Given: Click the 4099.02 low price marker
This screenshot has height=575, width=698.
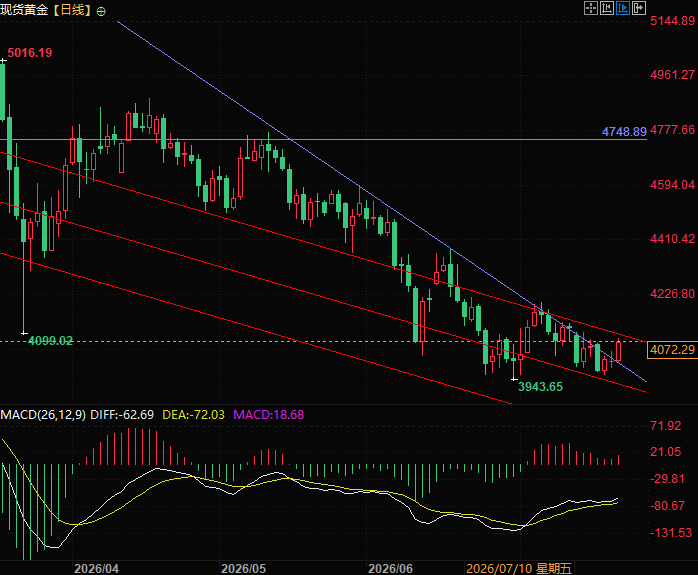Looking at the screenshot, I should 50,341.
